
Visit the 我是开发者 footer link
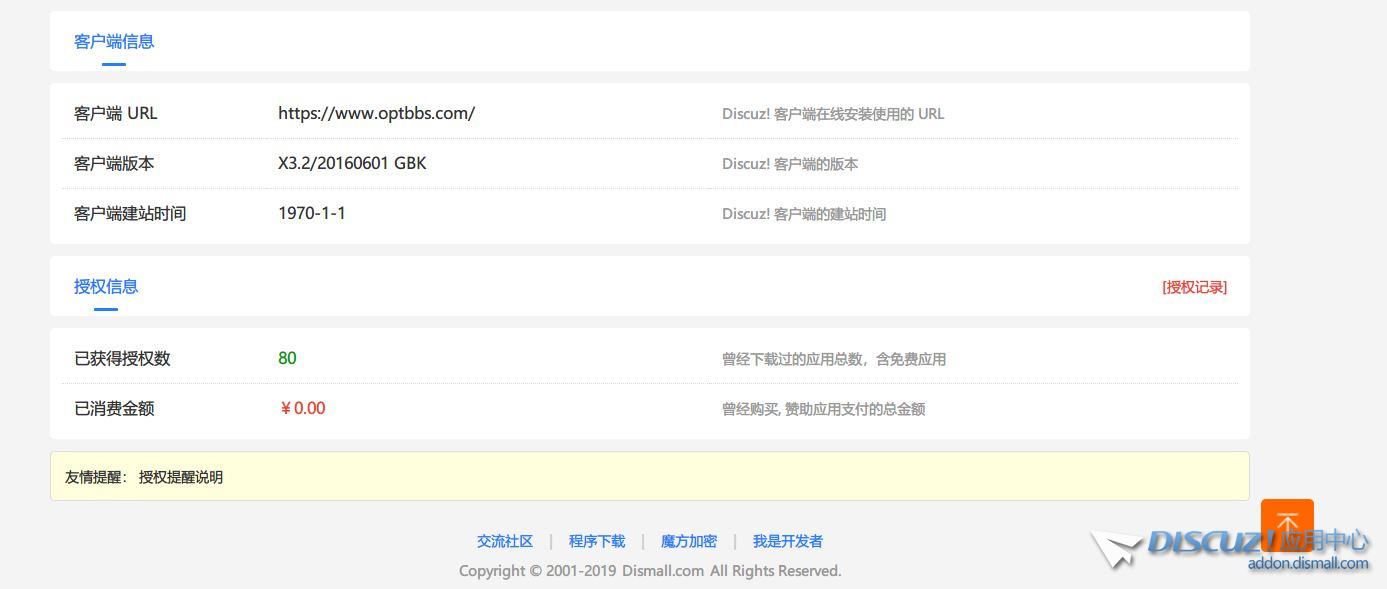tap(788, 541)
